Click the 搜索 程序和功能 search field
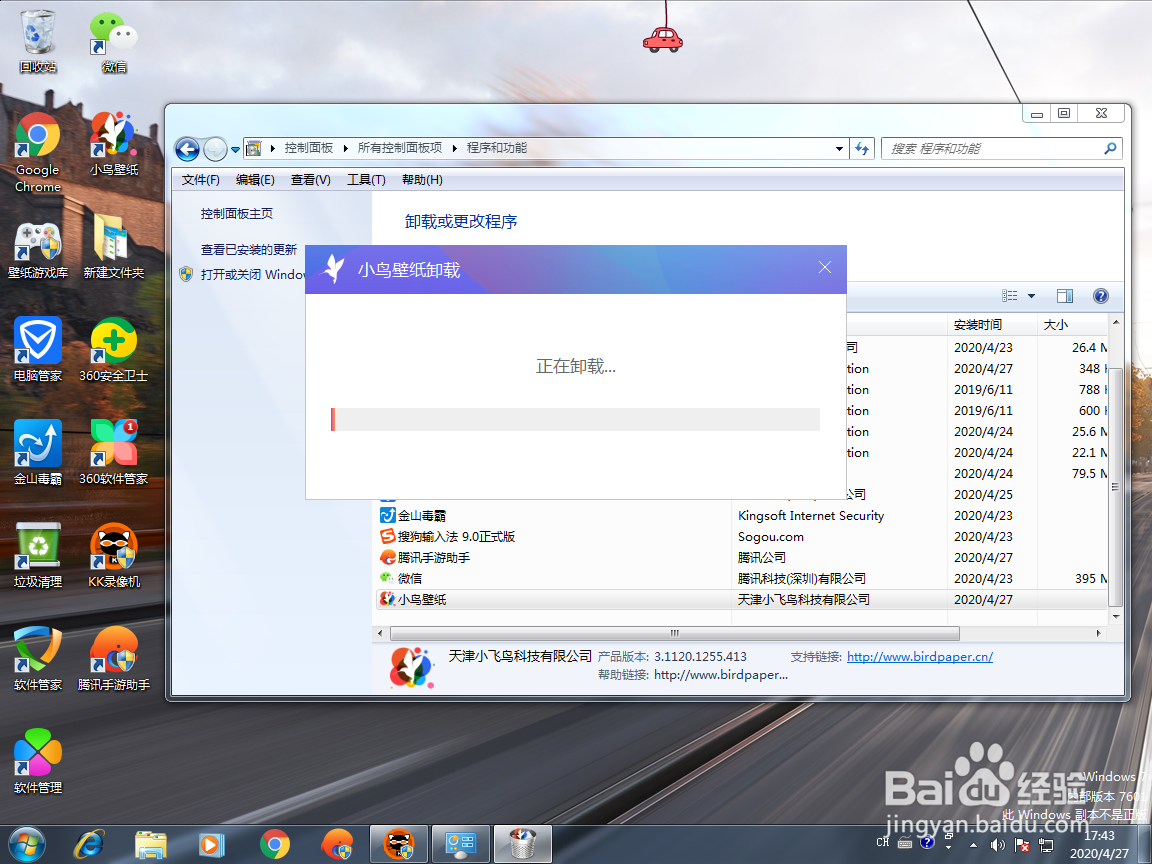Screen dimensions: 1152x864 coord(1002,148)
